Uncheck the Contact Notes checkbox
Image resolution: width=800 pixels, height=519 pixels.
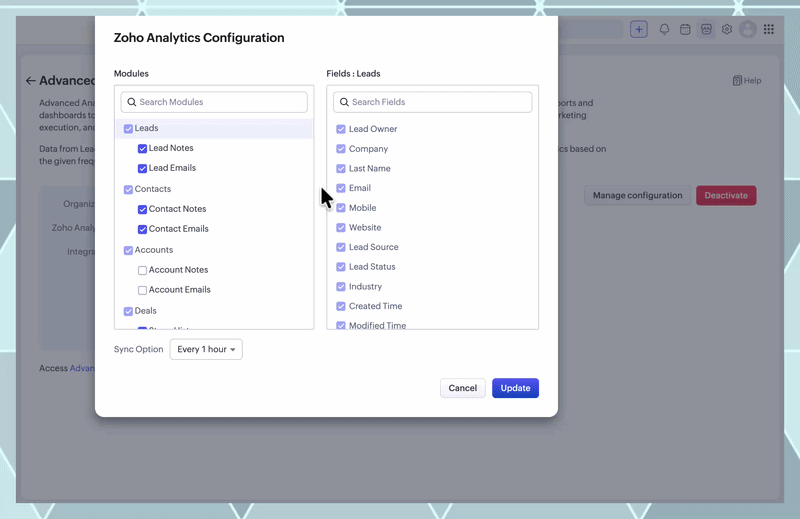142,209
